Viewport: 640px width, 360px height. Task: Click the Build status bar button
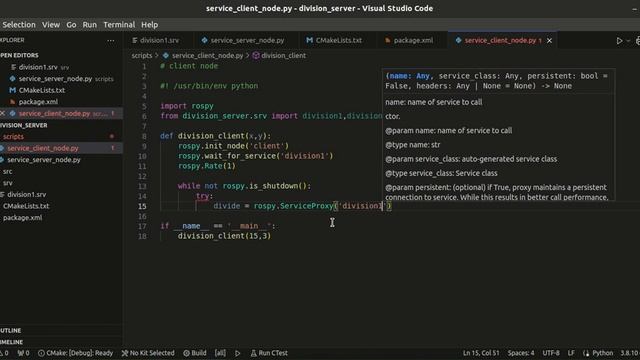click(195, 353)
